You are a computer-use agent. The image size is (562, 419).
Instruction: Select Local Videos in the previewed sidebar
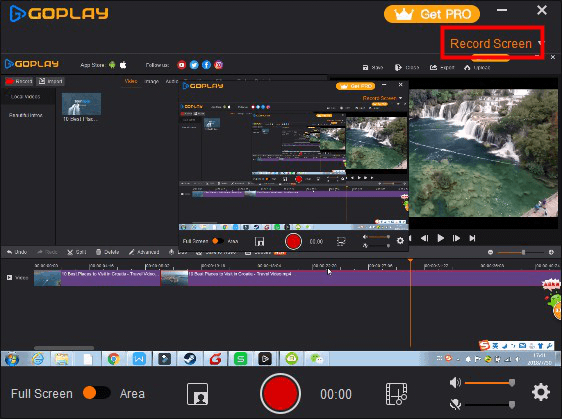(25, 97)
